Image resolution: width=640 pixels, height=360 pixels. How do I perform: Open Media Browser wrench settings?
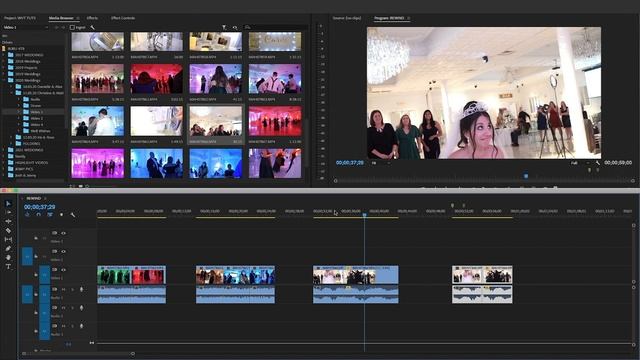[93, 27]
